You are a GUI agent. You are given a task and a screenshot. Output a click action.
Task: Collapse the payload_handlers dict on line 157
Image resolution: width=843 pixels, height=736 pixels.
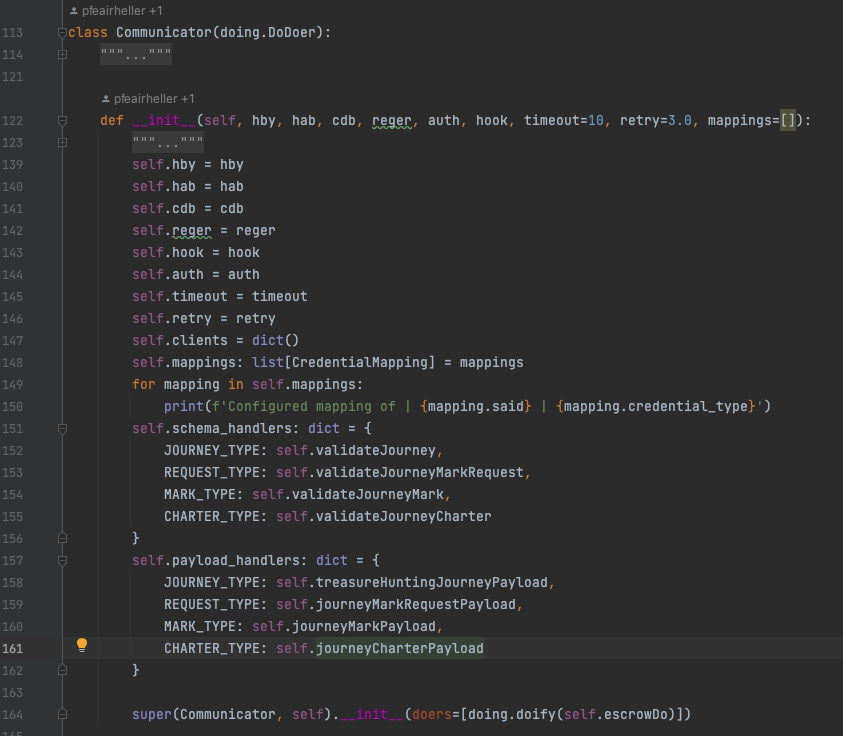(x=62, y=561)
